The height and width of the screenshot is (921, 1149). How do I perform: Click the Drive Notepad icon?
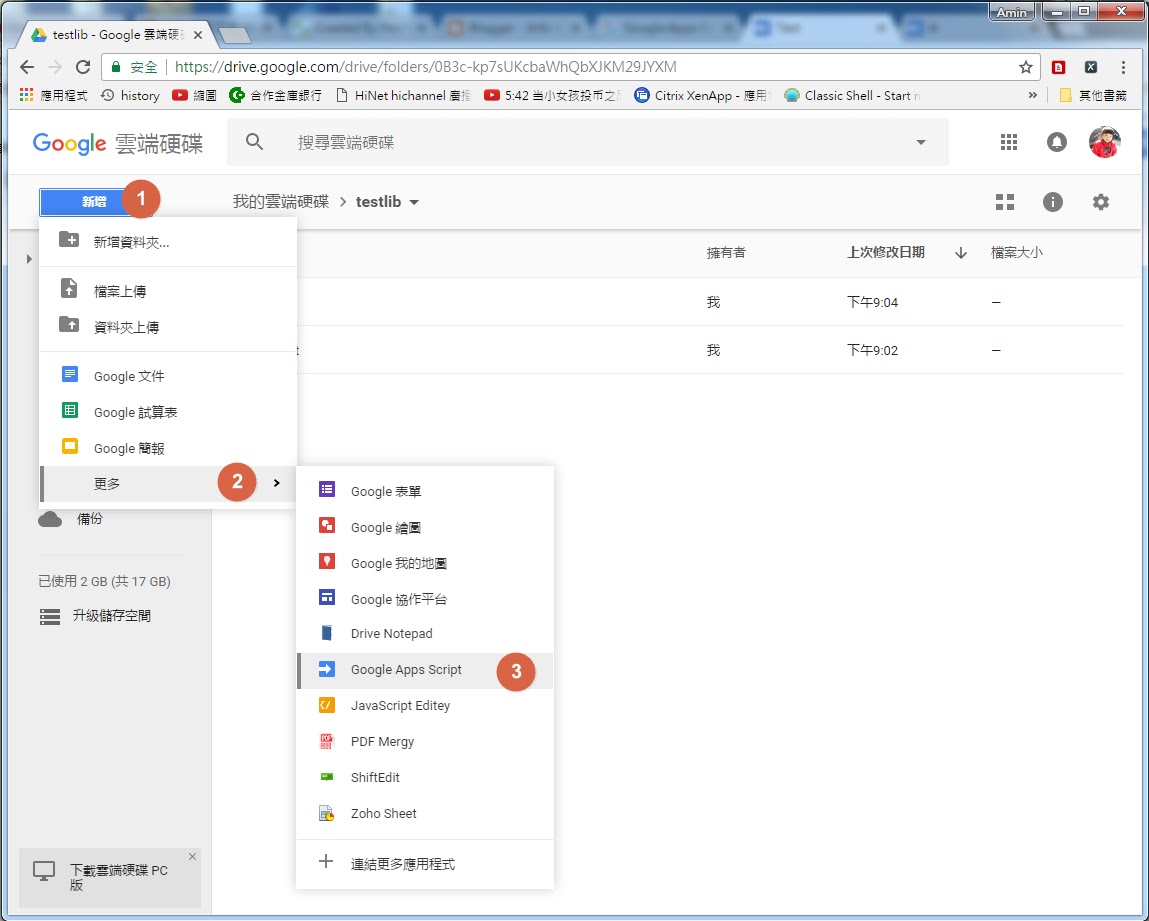pyautogui.click(x=327, y=632)
